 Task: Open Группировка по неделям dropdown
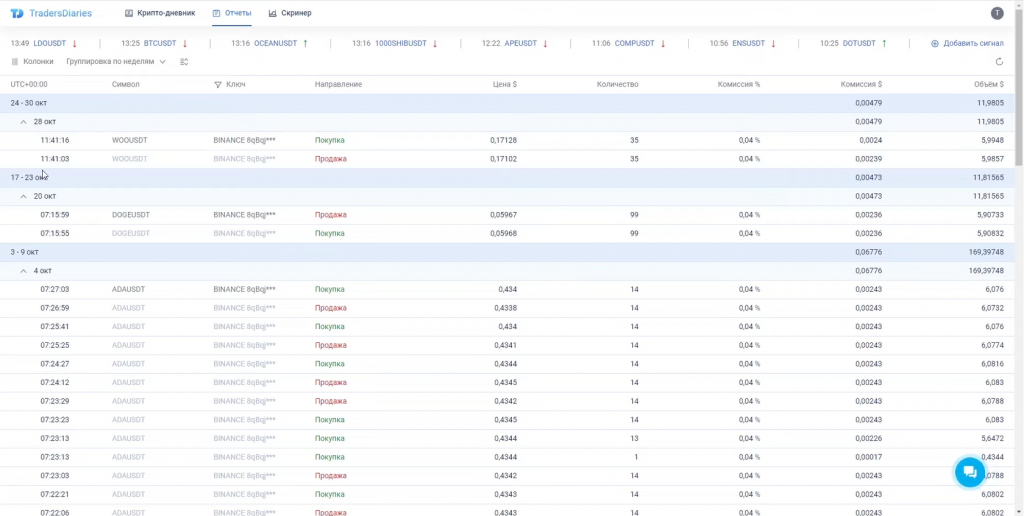pyautogui.click(x=116, y=62)
